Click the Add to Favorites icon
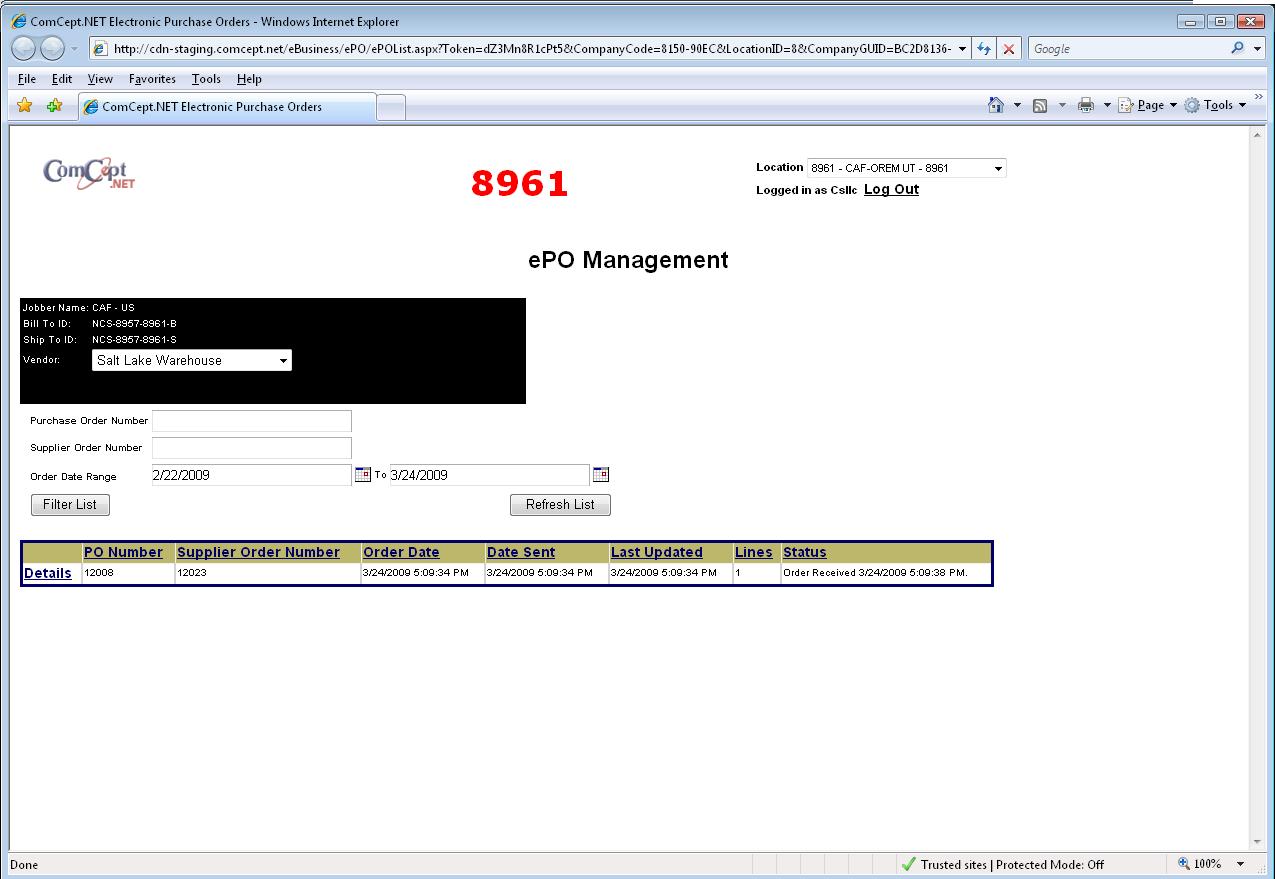 pos(54,106)
